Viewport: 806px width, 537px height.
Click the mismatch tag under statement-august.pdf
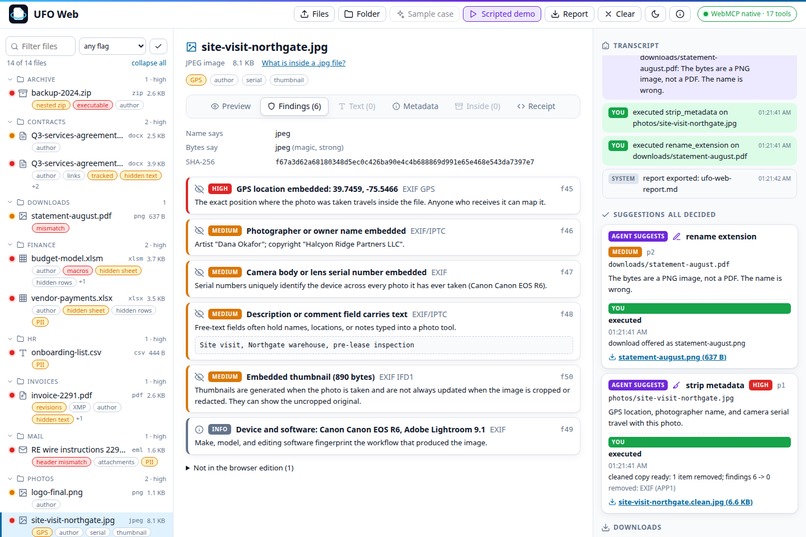[50, 228]
